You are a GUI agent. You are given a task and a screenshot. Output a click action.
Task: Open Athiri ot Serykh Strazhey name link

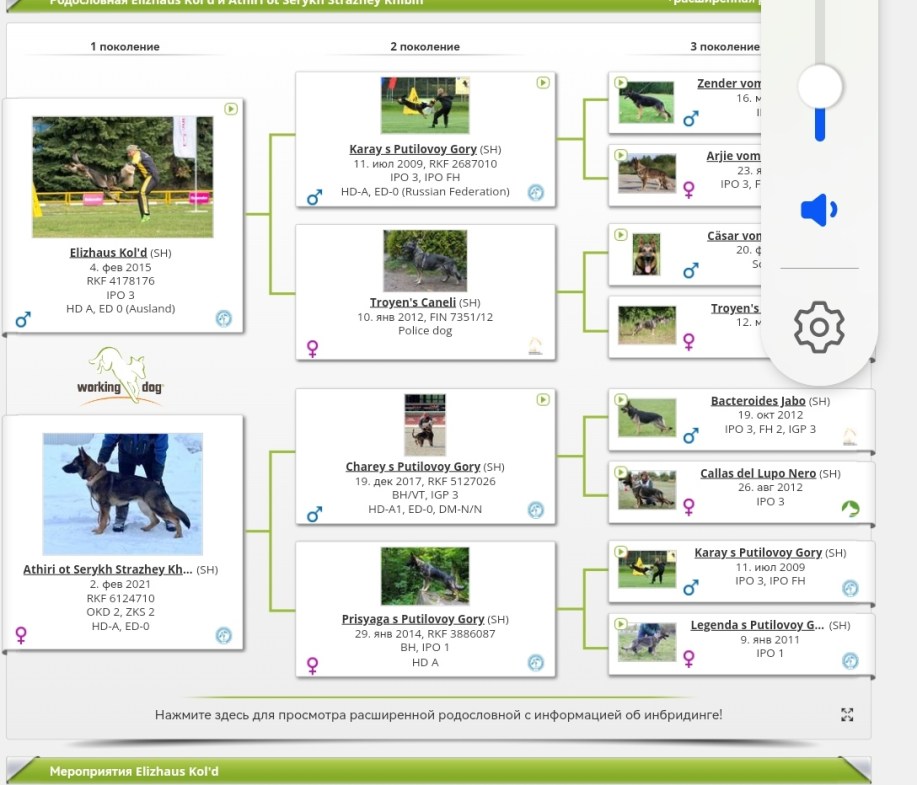pos(108,569)
